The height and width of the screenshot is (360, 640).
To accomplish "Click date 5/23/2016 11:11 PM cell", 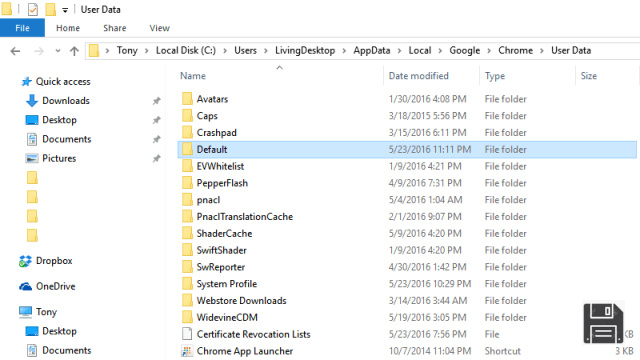I will pyautogui.click(x=430, y=149).
